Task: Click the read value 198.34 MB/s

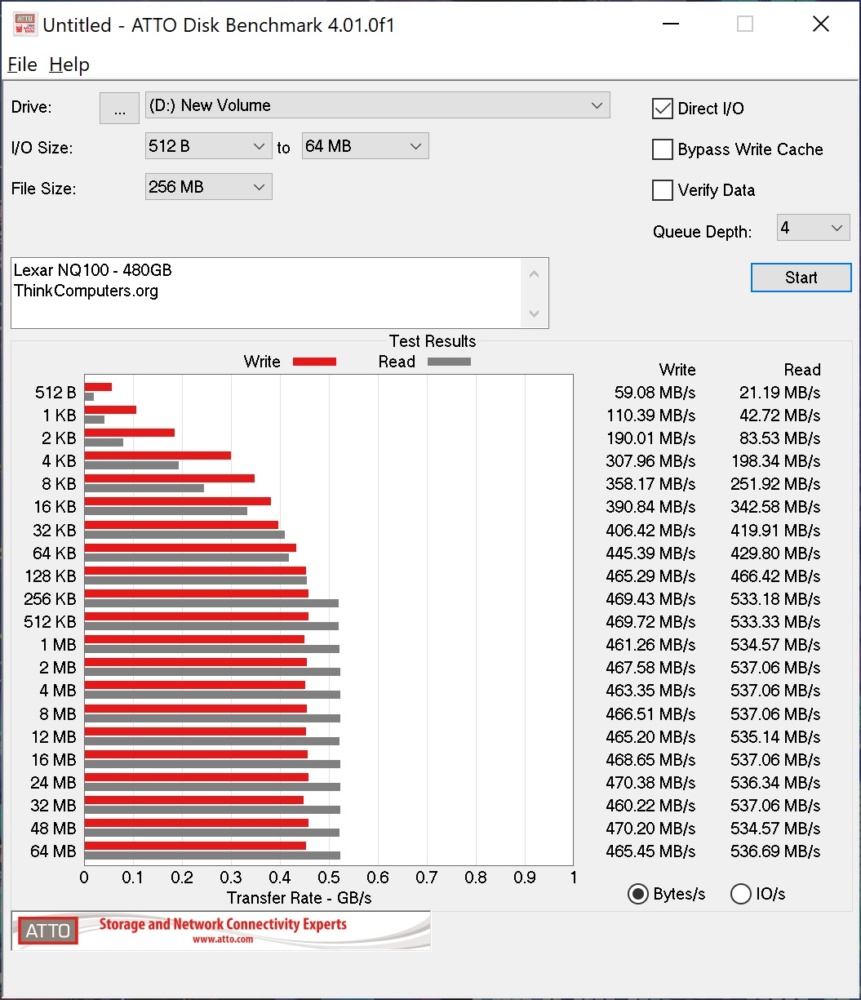Action: point(776,460)
